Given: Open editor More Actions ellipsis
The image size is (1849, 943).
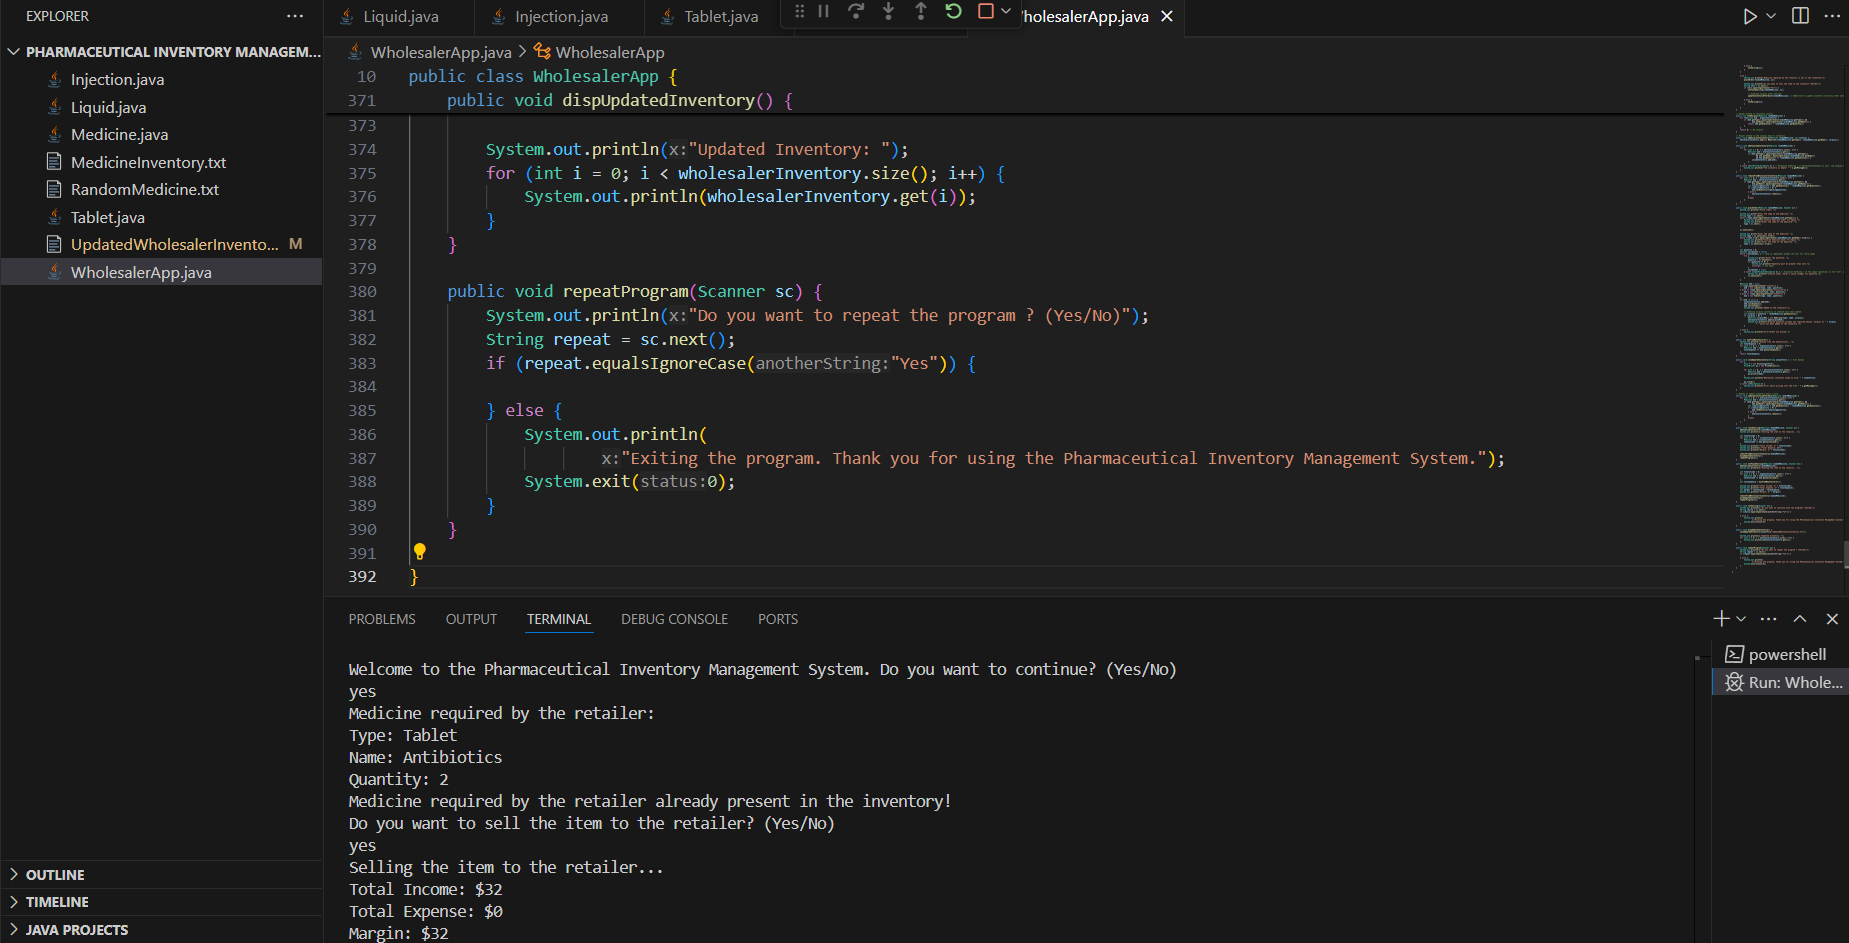Looking at the screenshot, I should (x=1832, y=16).
